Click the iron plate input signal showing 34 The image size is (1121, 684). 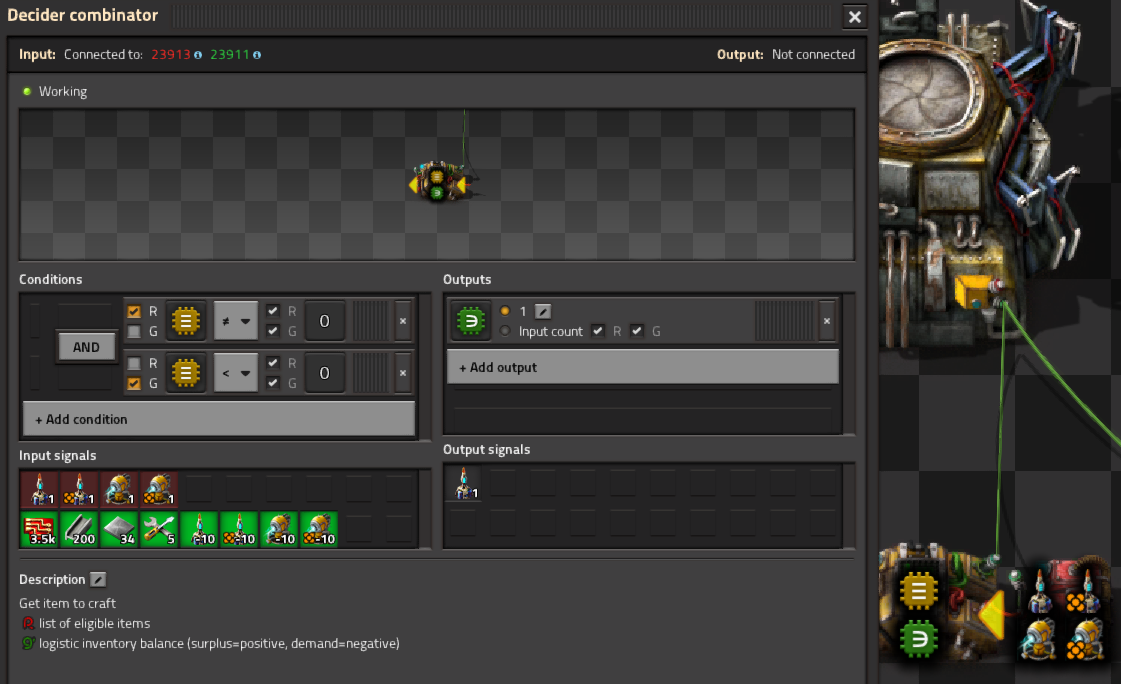click(x=119, y=529)
